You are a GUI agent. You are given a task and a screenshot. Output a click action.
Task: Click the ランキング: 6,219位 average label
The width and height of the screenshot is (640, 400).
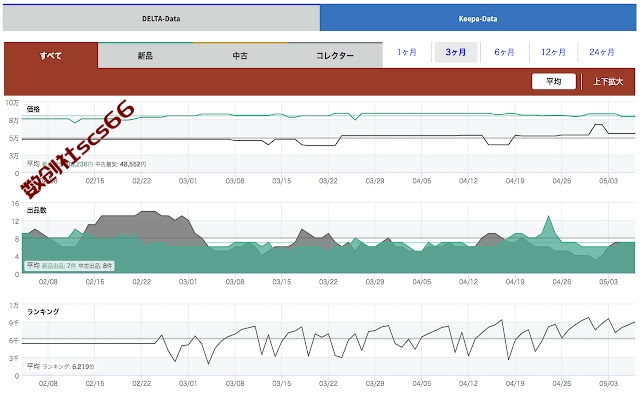(x=68, y=367)
